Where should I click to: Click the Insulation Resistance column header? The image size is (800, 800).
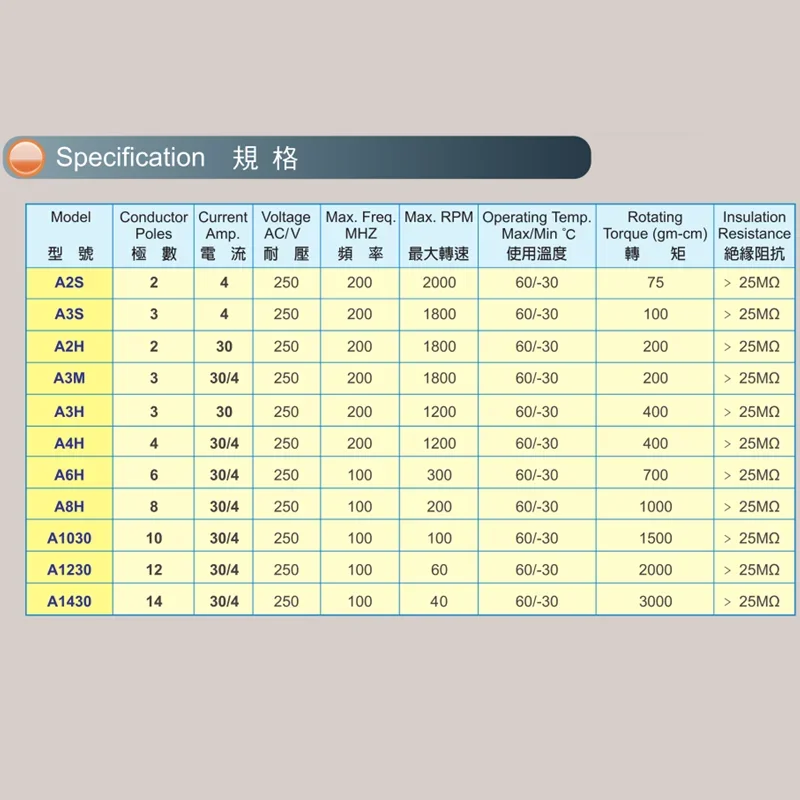click(x=754, y=236)
